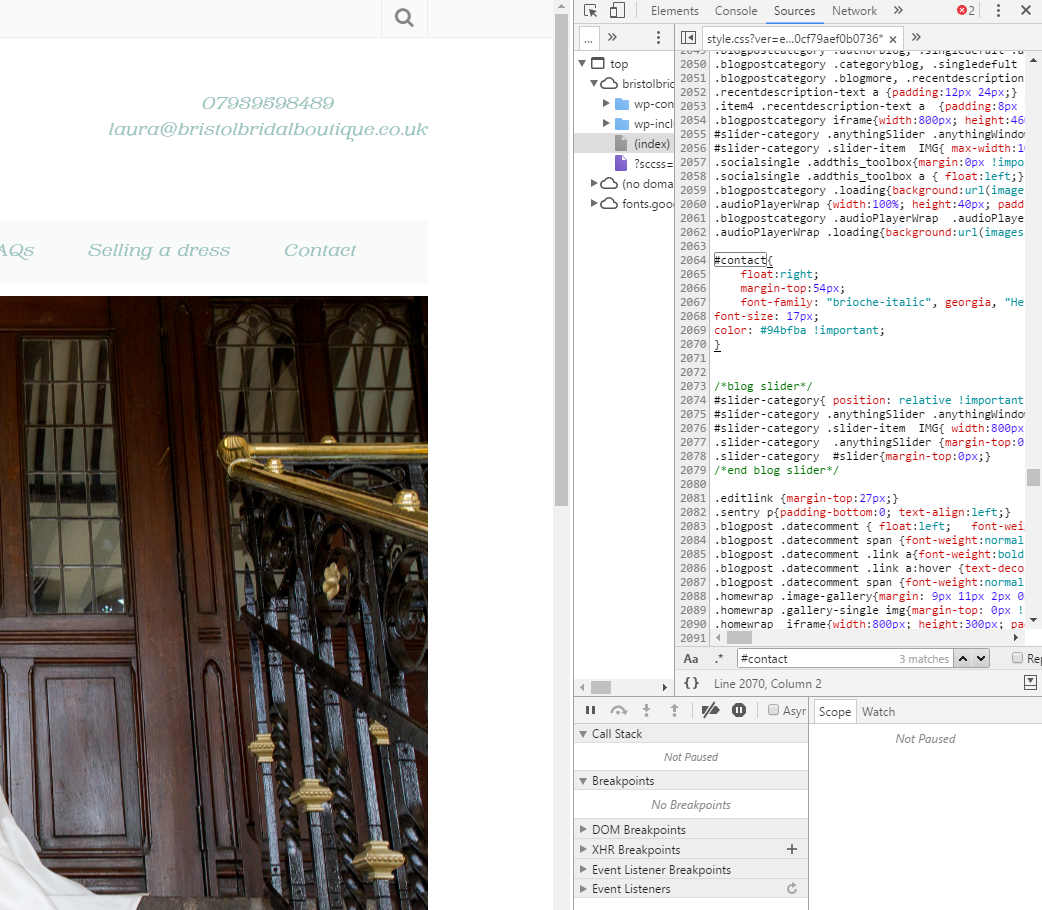Viewport: 1042px width, 910px height.
Task: Close the DevTools panel
Action: (1026, 11)
